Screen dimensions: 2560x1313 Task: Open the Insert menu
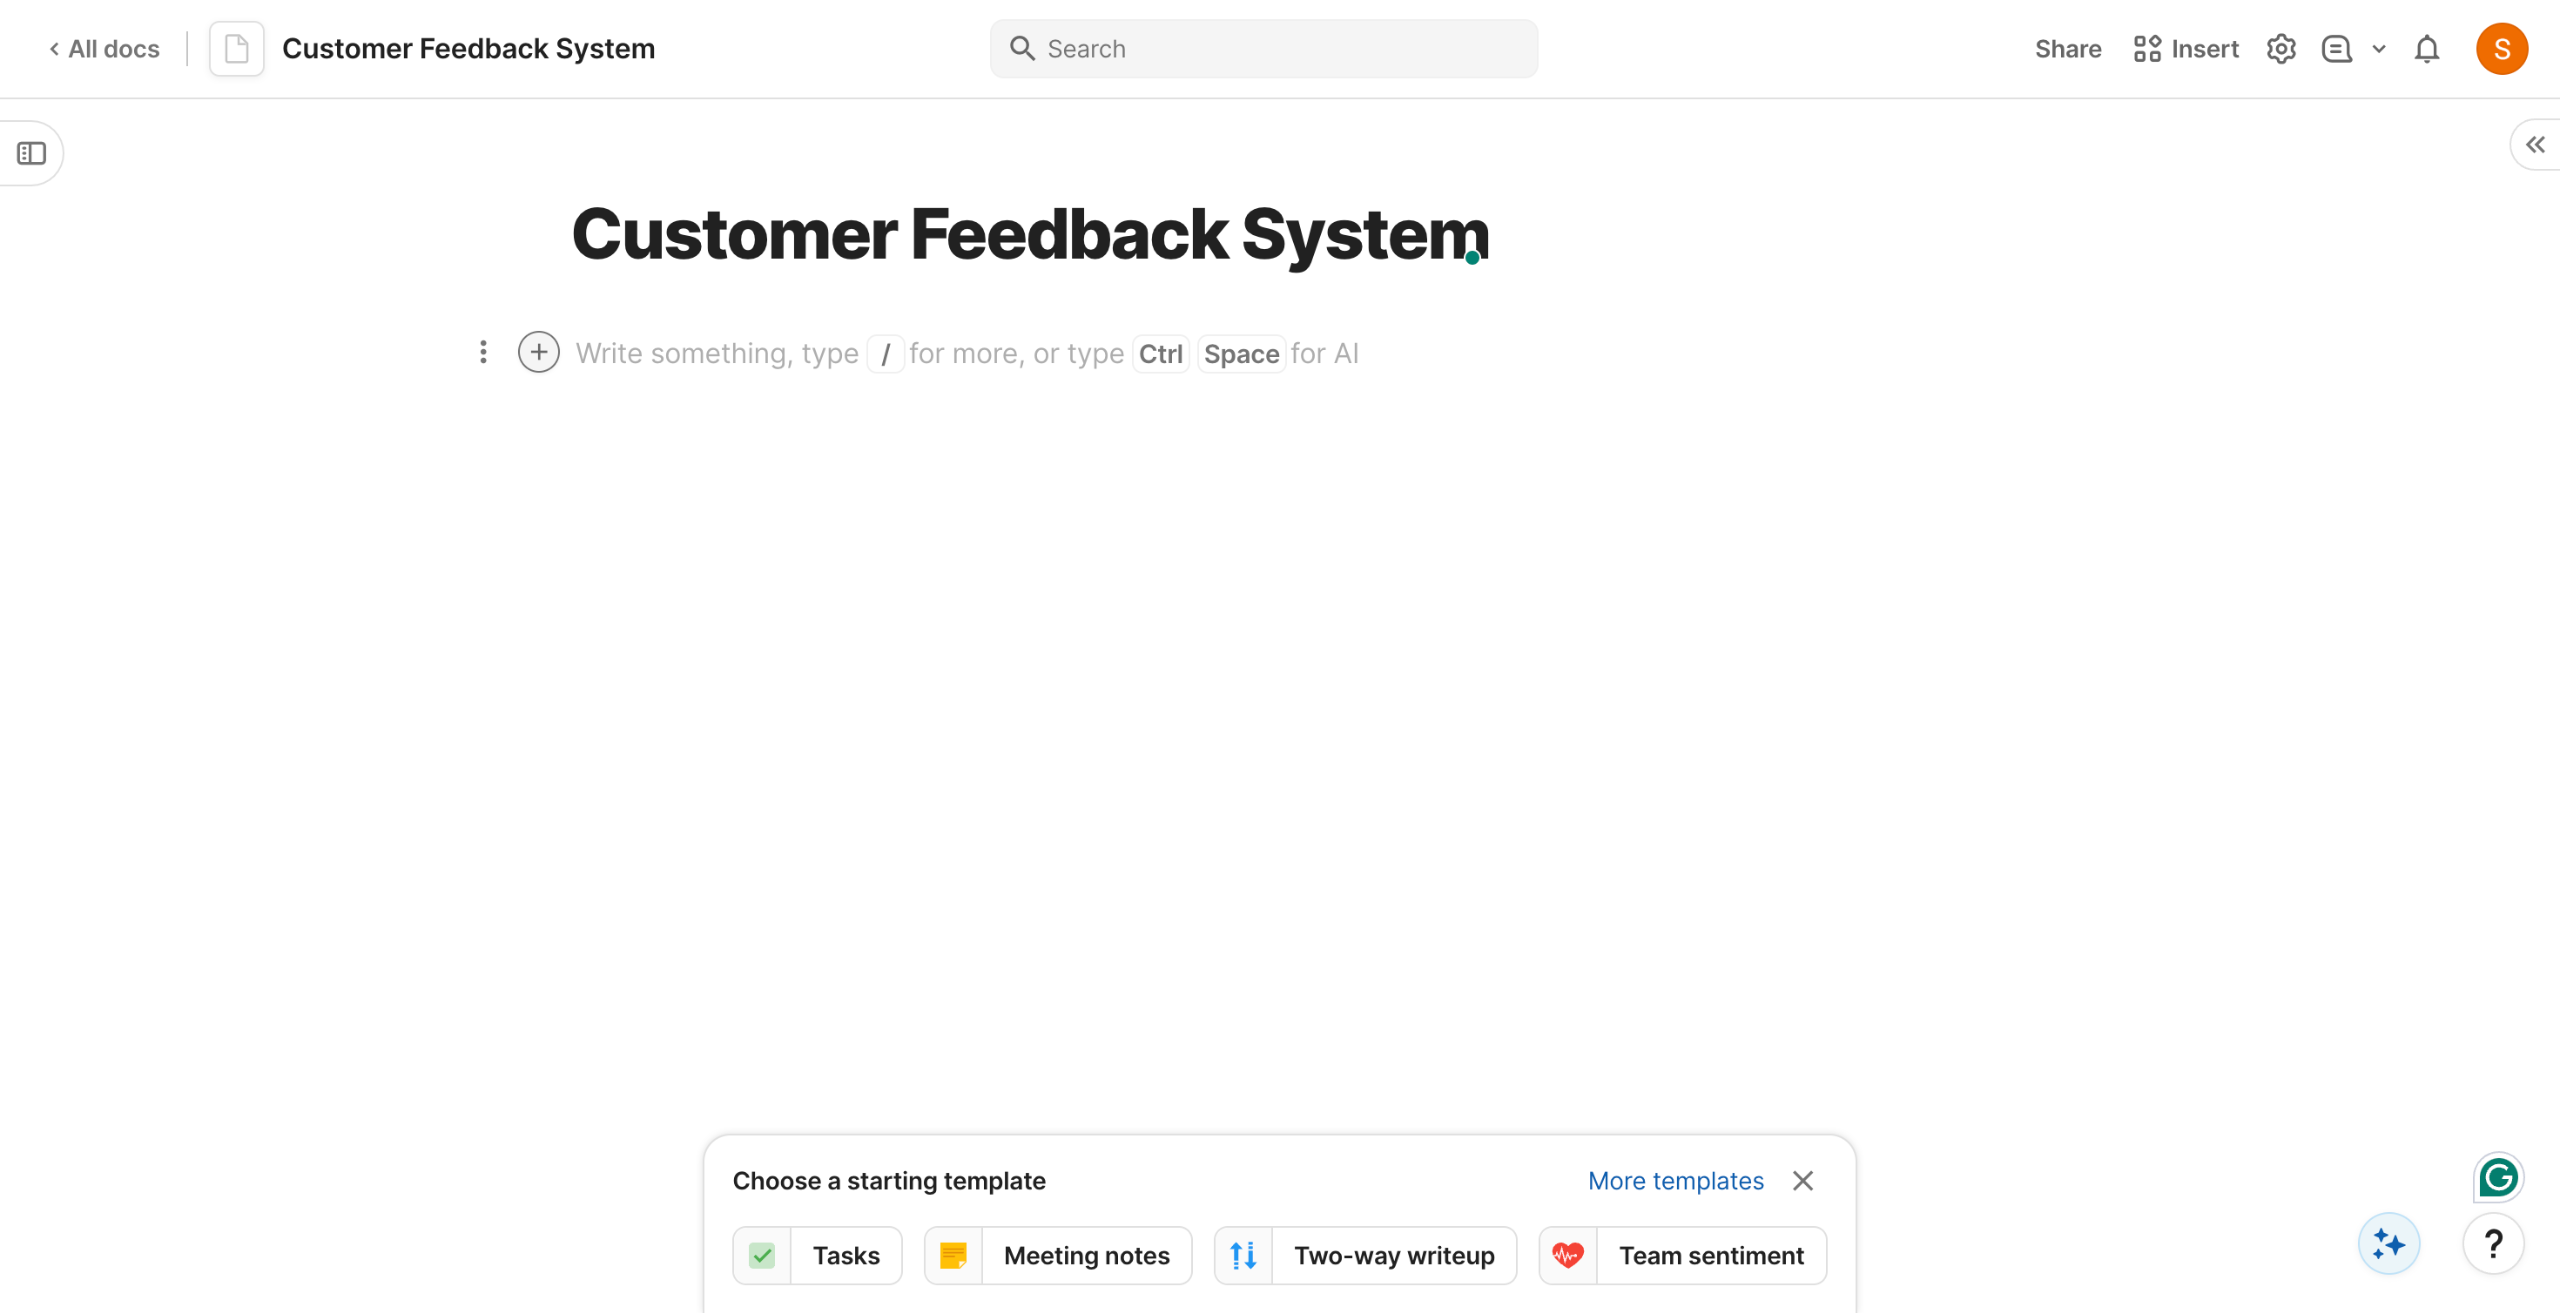(x=2186, y=49)
